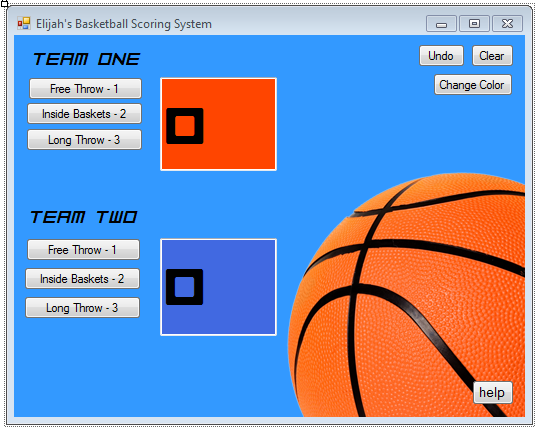537x431 pixels.
Task: Clear all scores with Clear button
Action: (492, 56)
